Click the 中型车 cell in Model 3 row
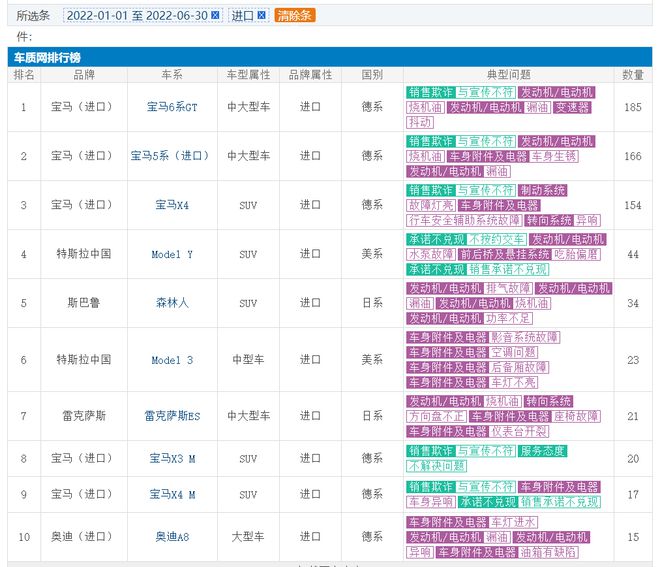660x567 pixels. pyautogui.click(x=248, y=359)
